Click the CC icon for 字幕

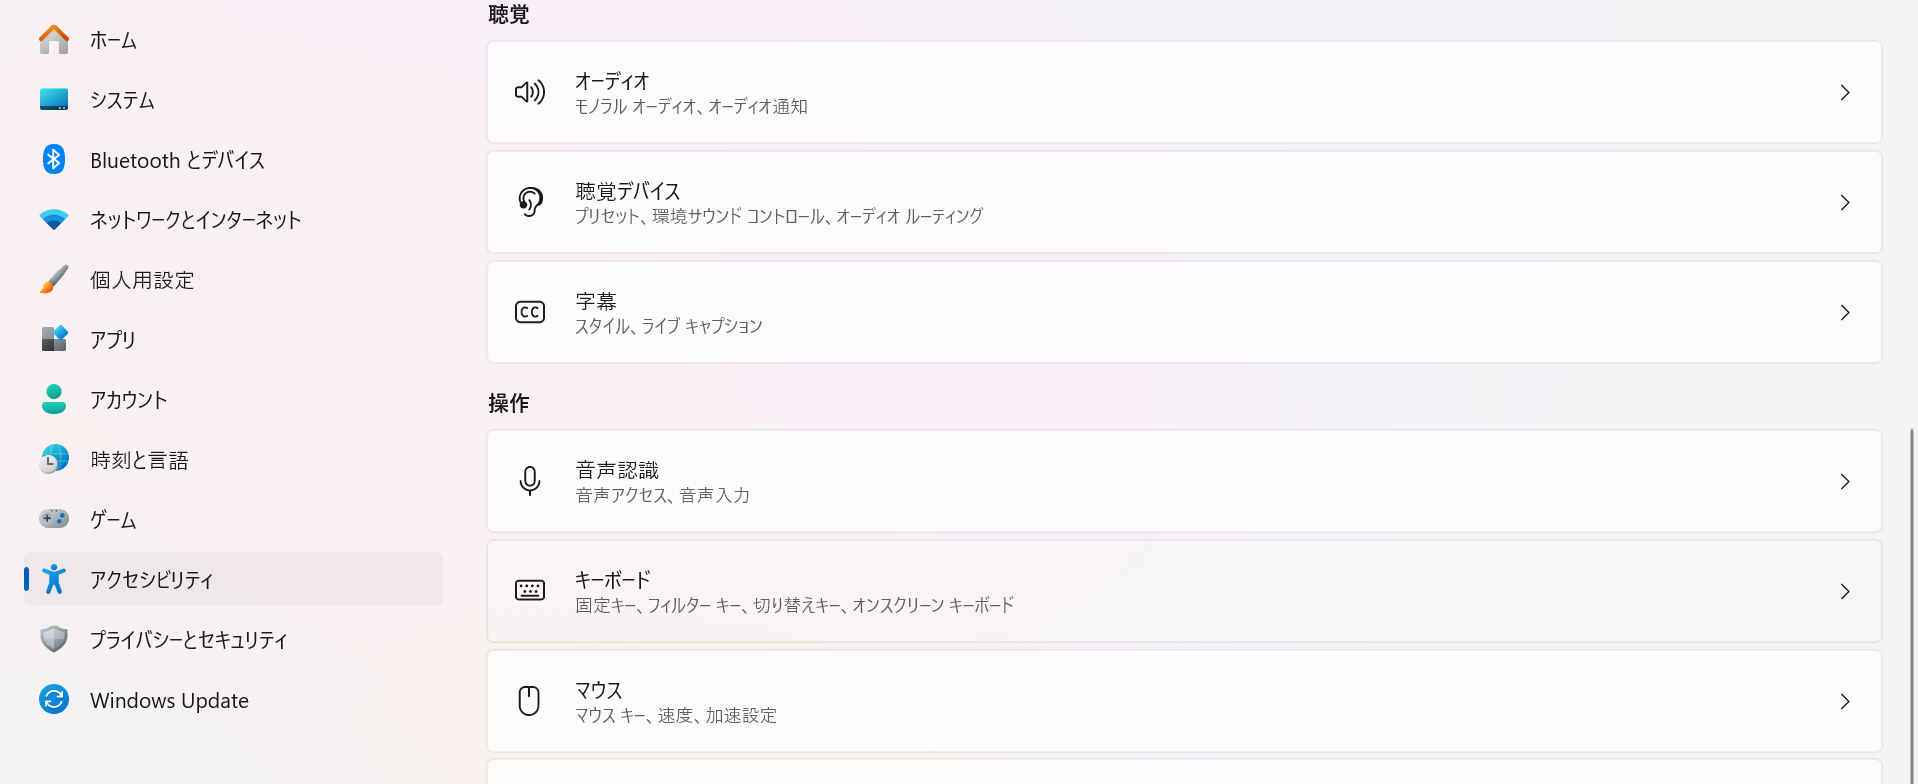(x=530, y=312)
